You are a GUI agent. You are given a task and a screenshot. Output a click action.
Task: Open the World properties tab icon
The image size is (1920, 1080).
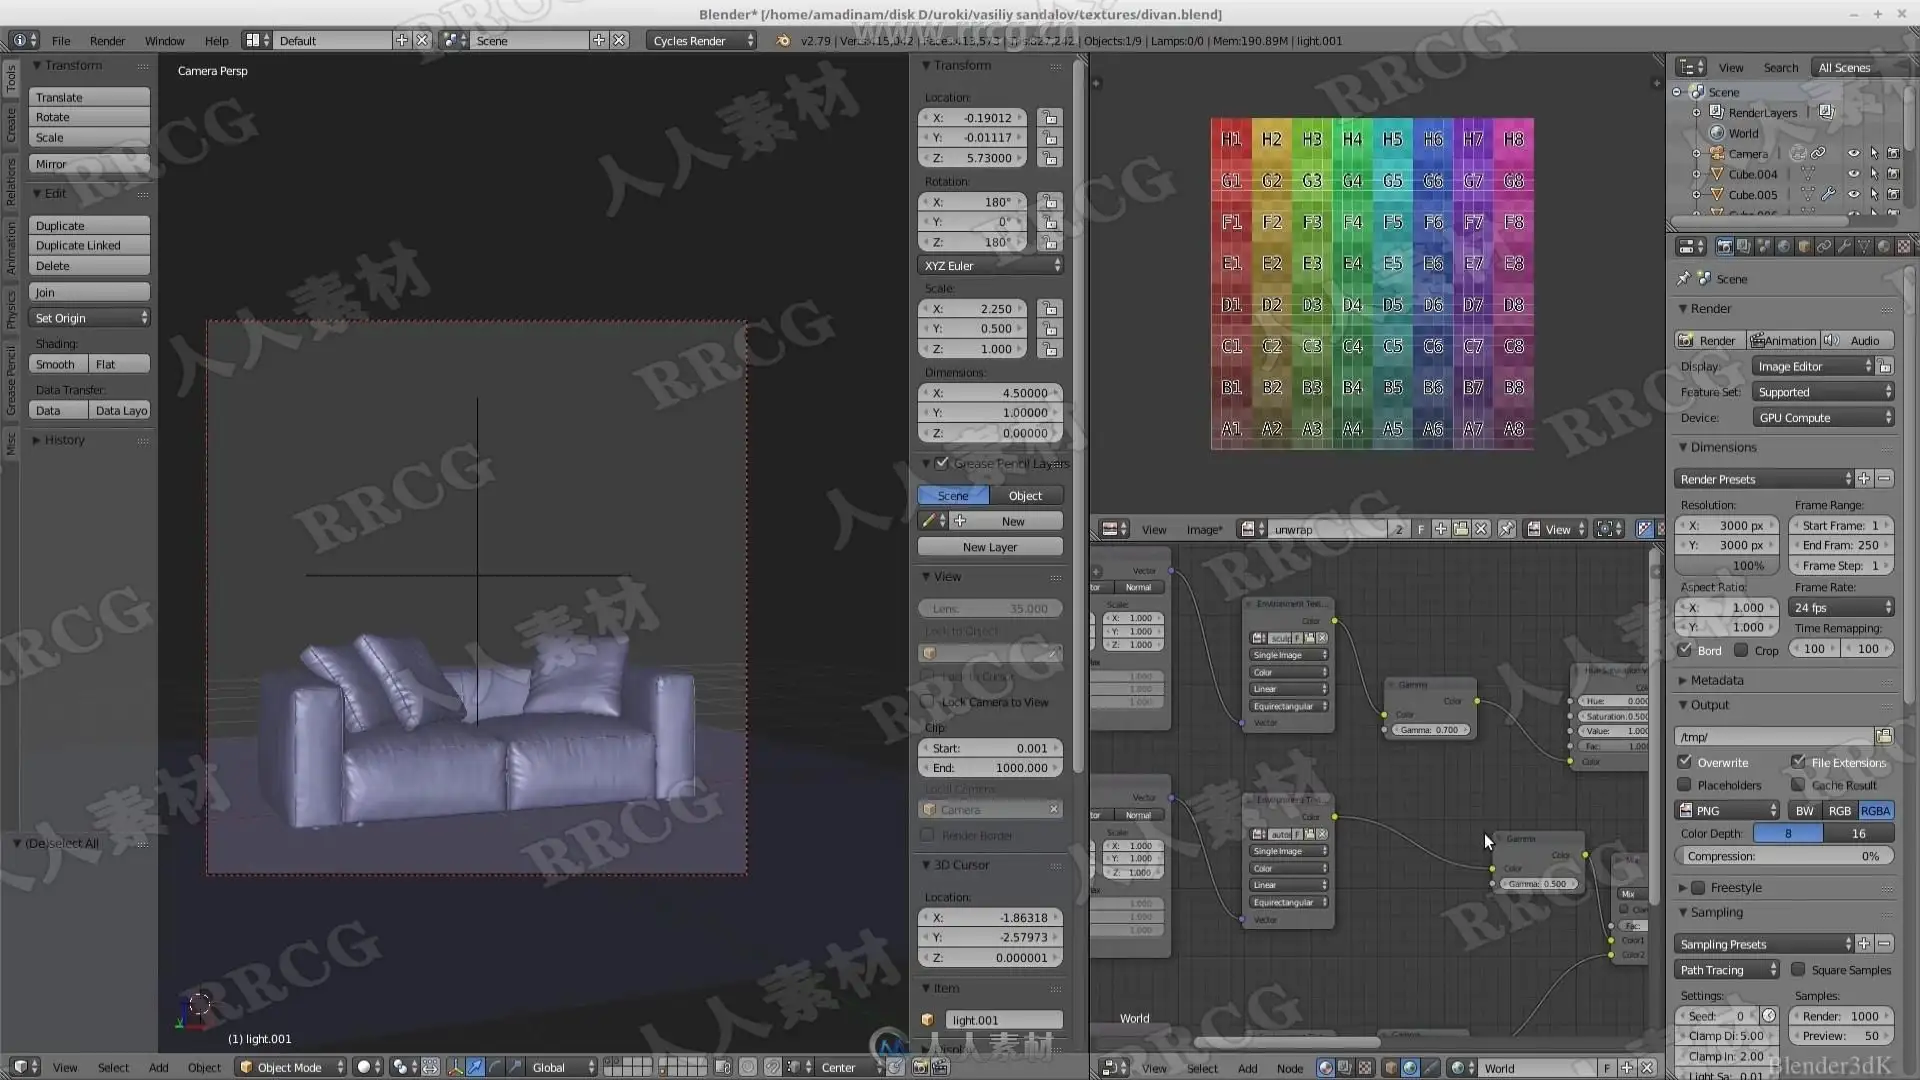click(x=1784, y=246)
